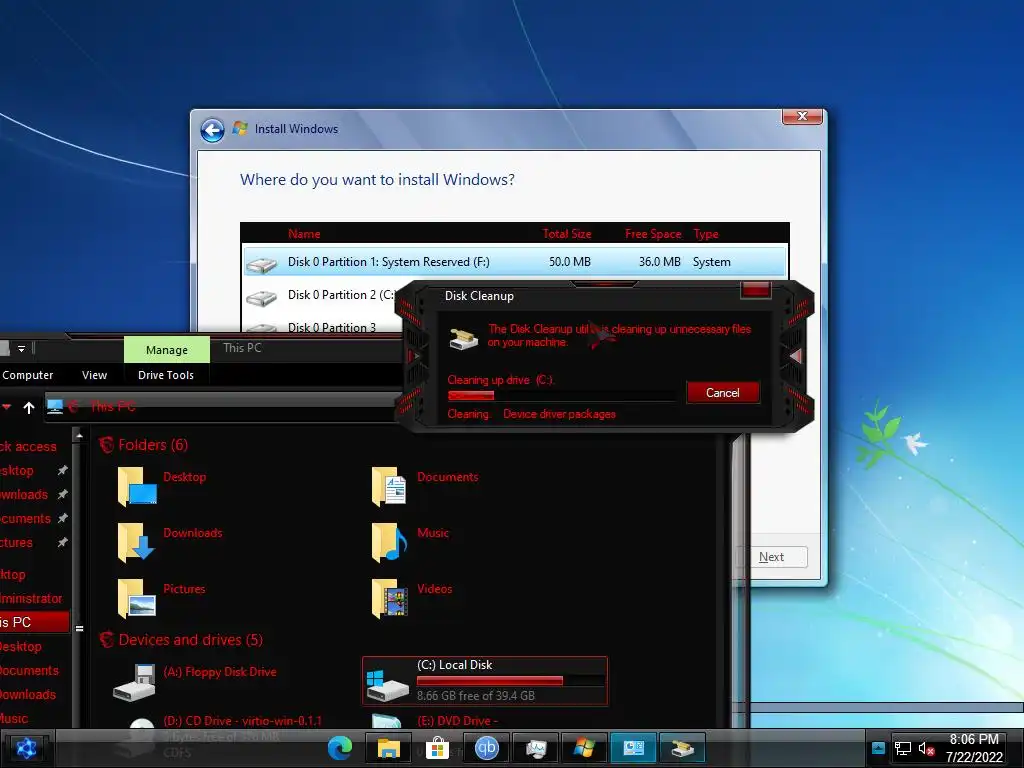Open the Downloads folder
The height and width of the screenshot is (768, 1024).
pyautogui.click(x=170, y=542)
